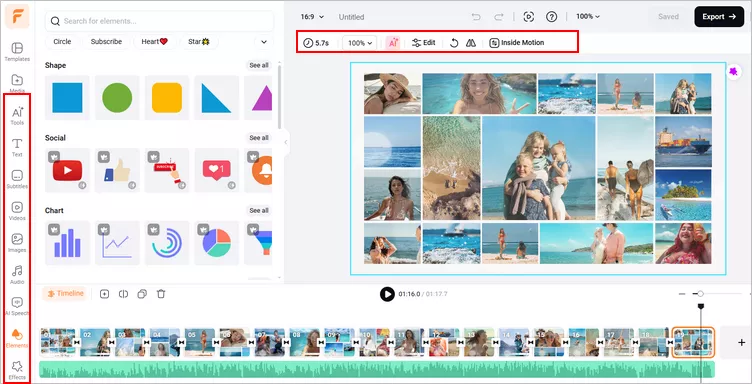This screenshot has height=384, width=752.
Task: Open the Templates panel in sidebar
Action: (17, 52)
